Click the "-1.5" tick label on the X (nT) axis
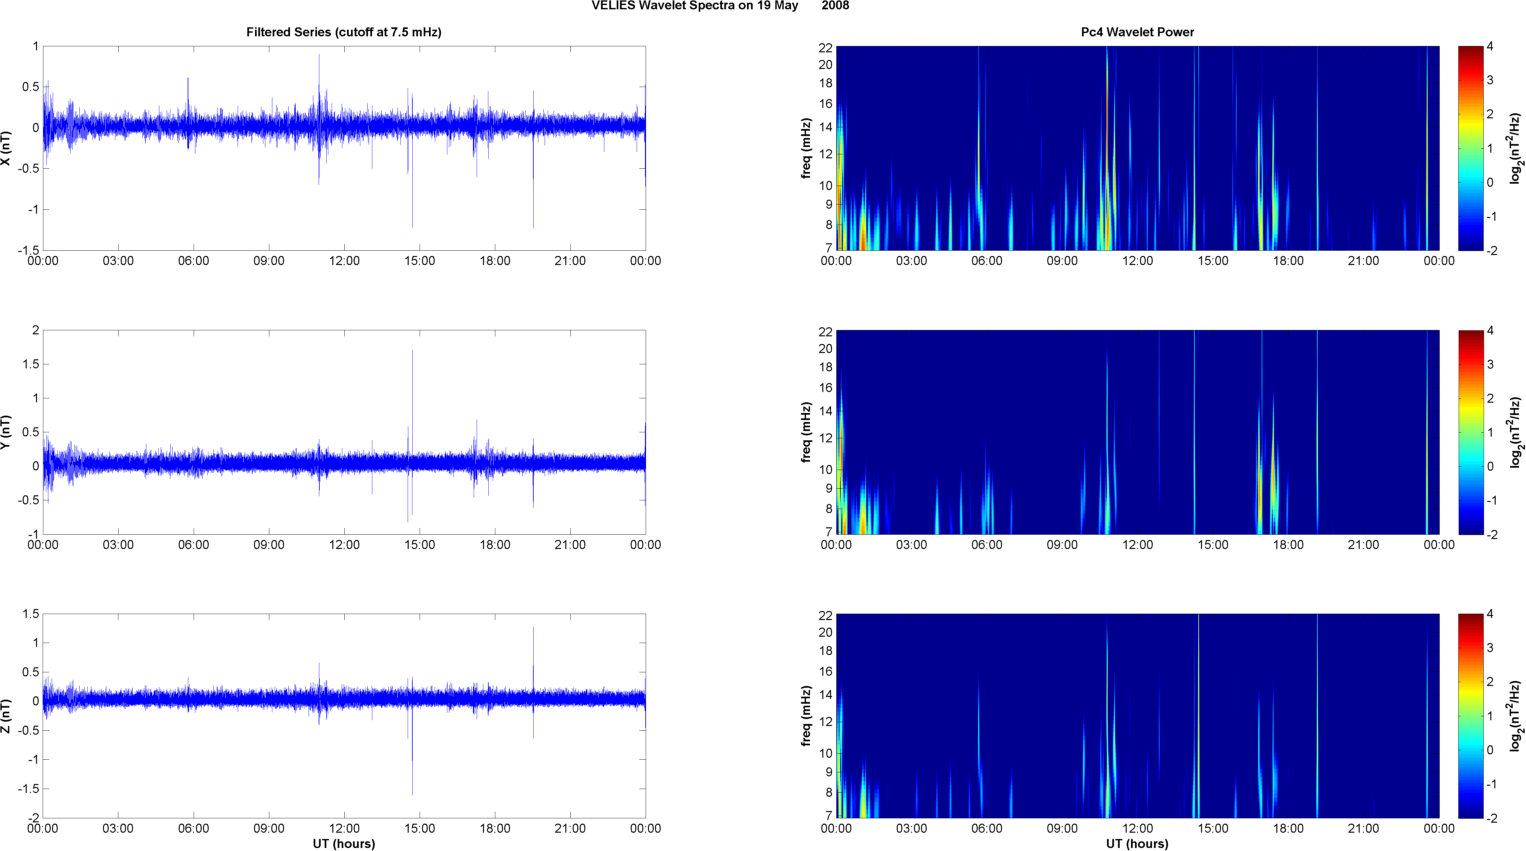The width and height of the screenshot is (1526, 851). point(28,251)
